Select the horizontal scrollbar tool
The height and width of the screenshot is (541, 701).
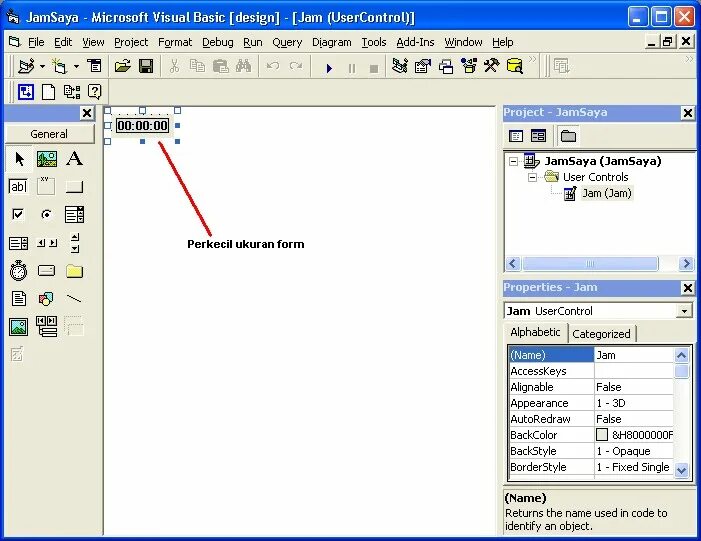[x=46, y=243]
